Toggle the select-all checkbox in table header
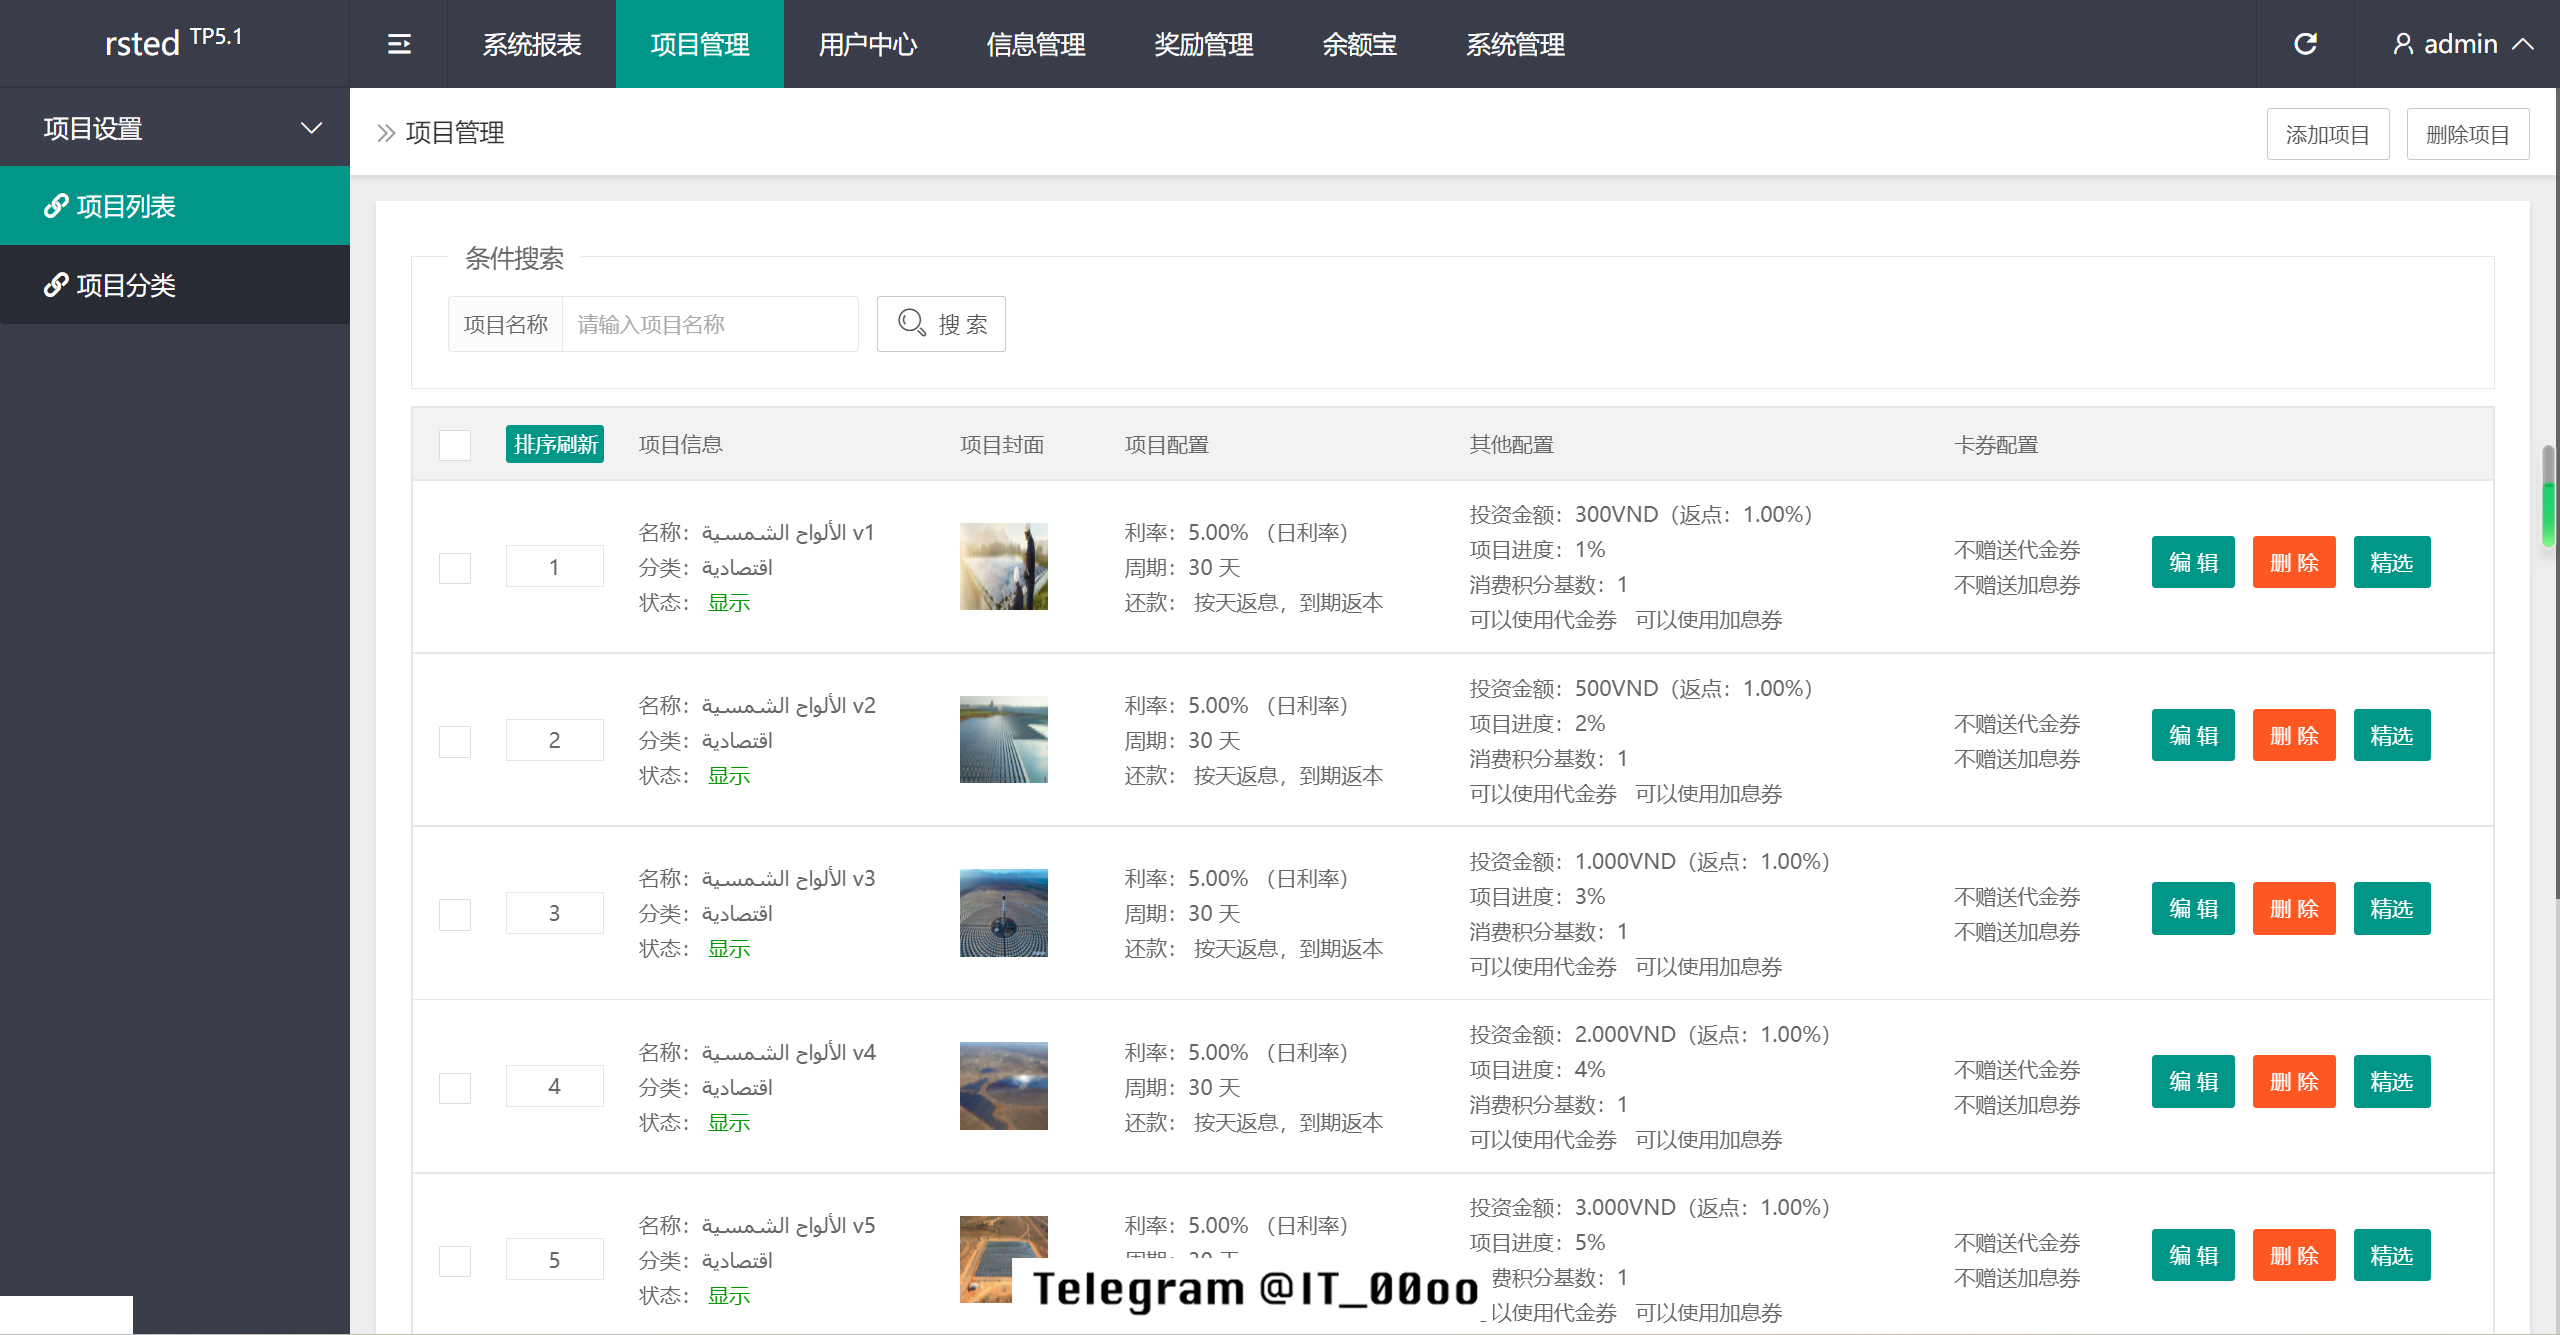The width and height of the screenshot is (2560, 1335). point(455,445)
